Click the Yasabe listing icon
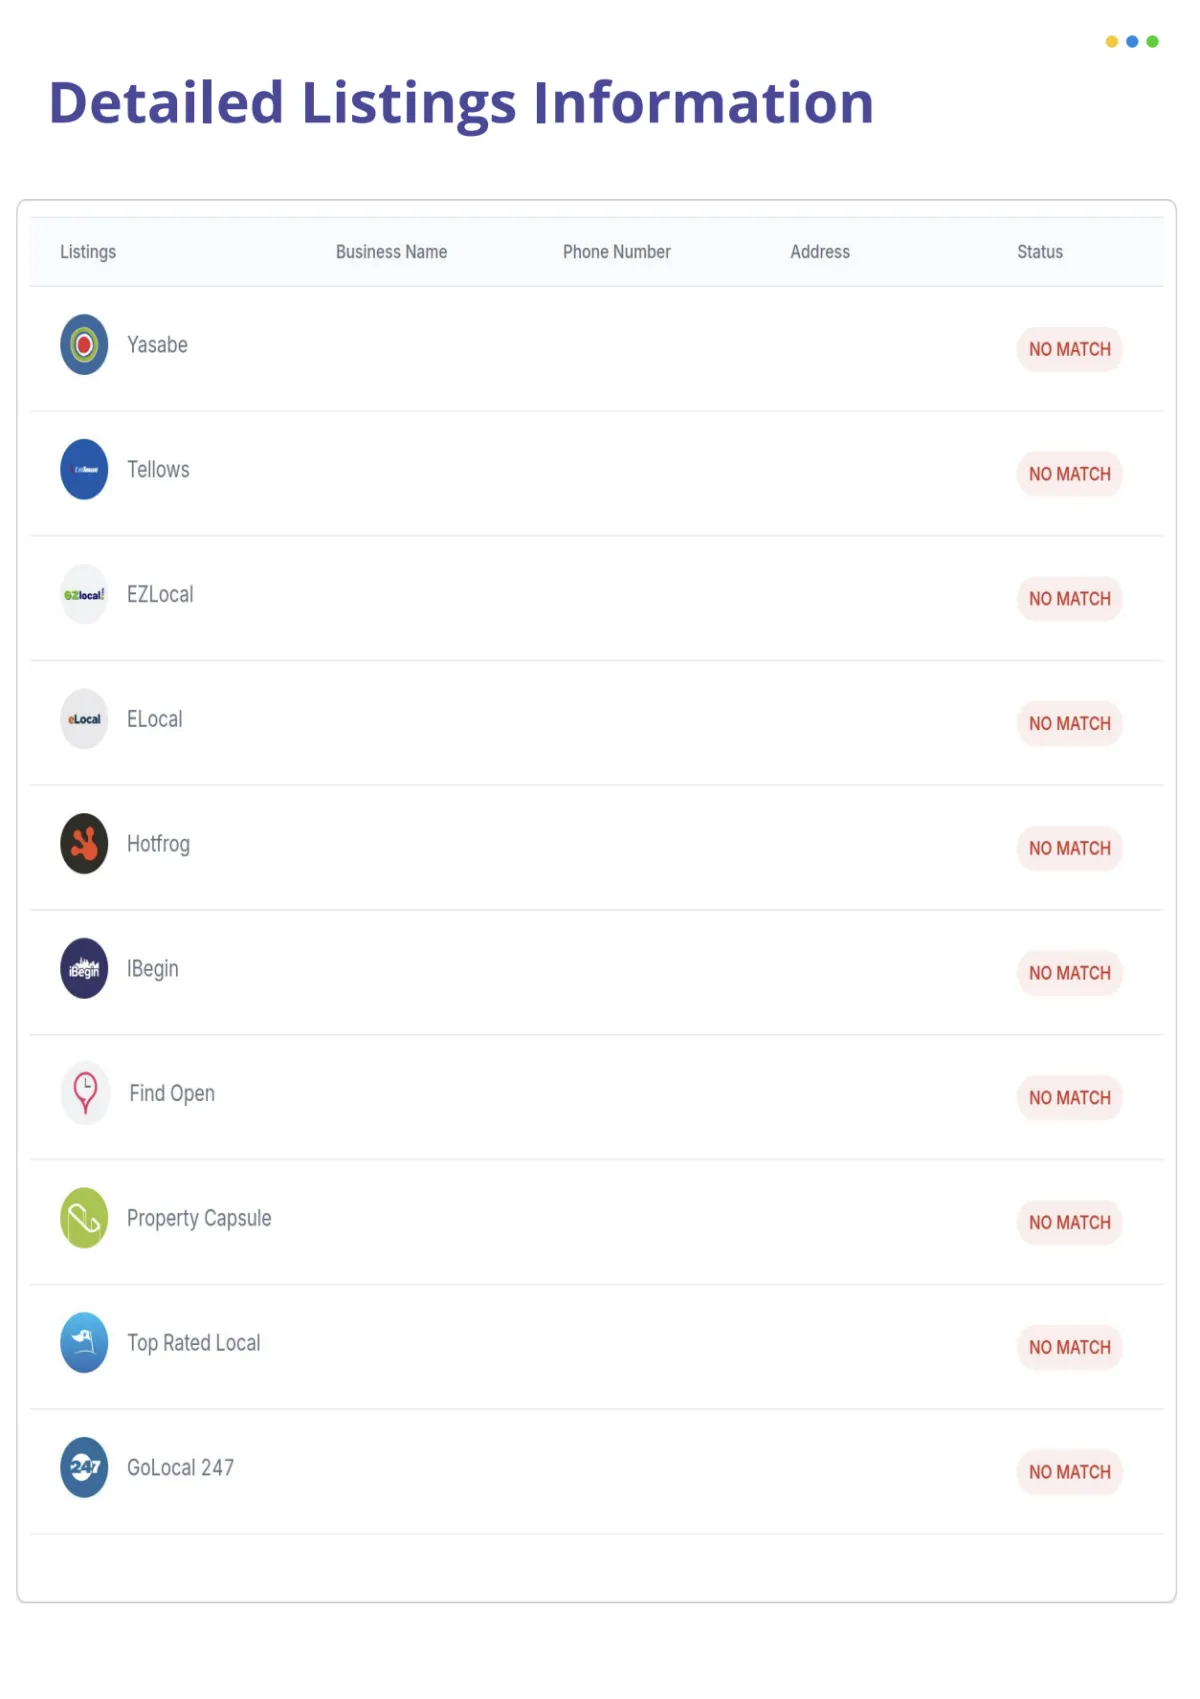Screen dimensions: 1200x1699 coord(84,345)
